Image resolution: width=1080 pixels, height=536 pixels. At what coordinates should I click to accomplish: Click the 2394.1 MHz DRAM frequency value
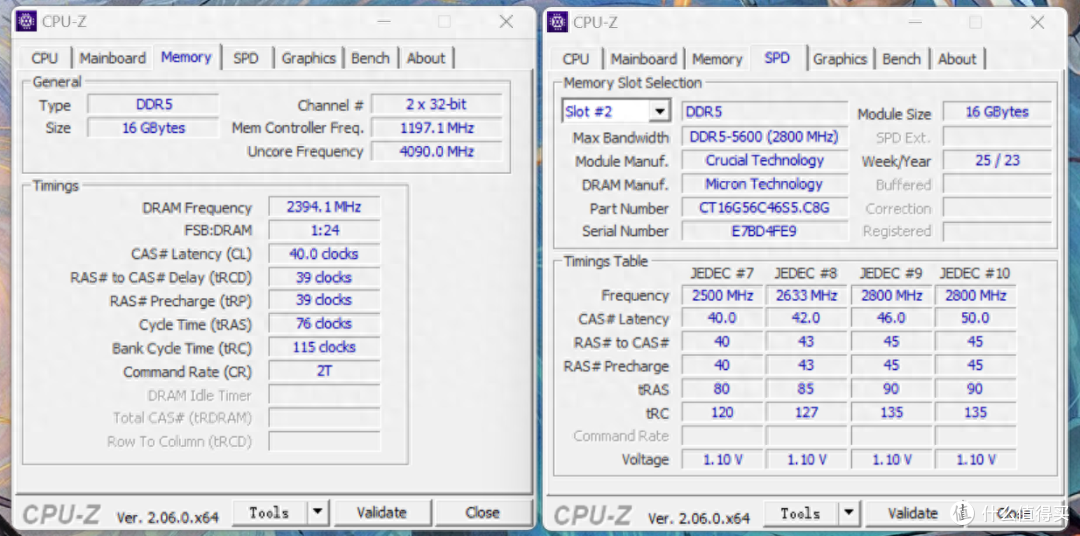pyautogui.click(x=324, y=207)
